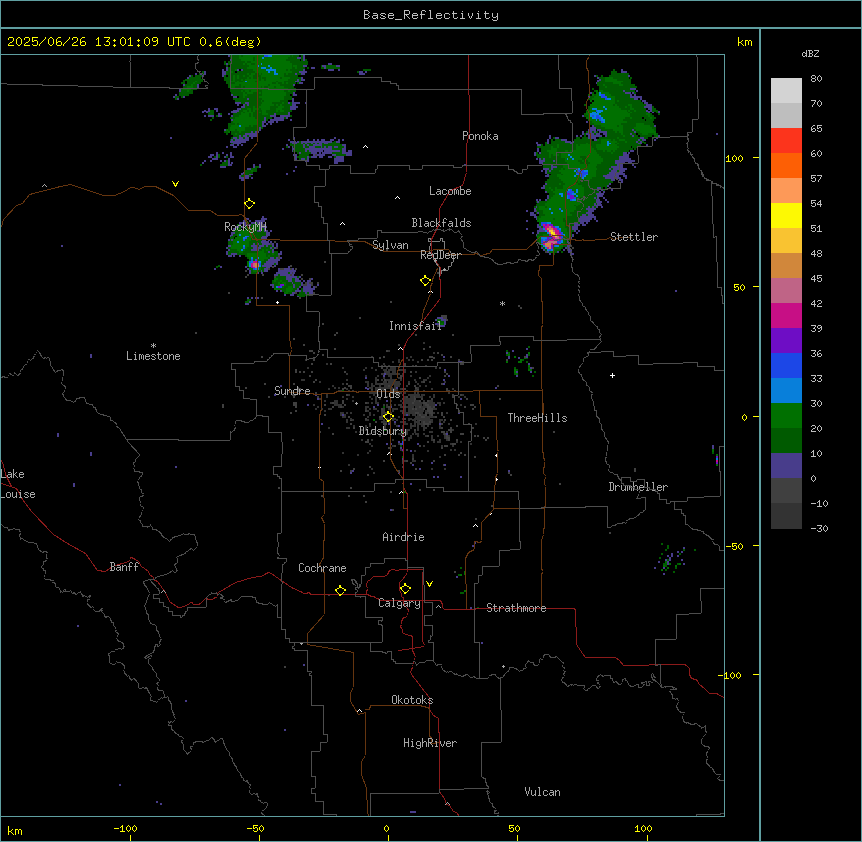
Task: Click the Ponoka city label
Action: (x=480, y=136)
